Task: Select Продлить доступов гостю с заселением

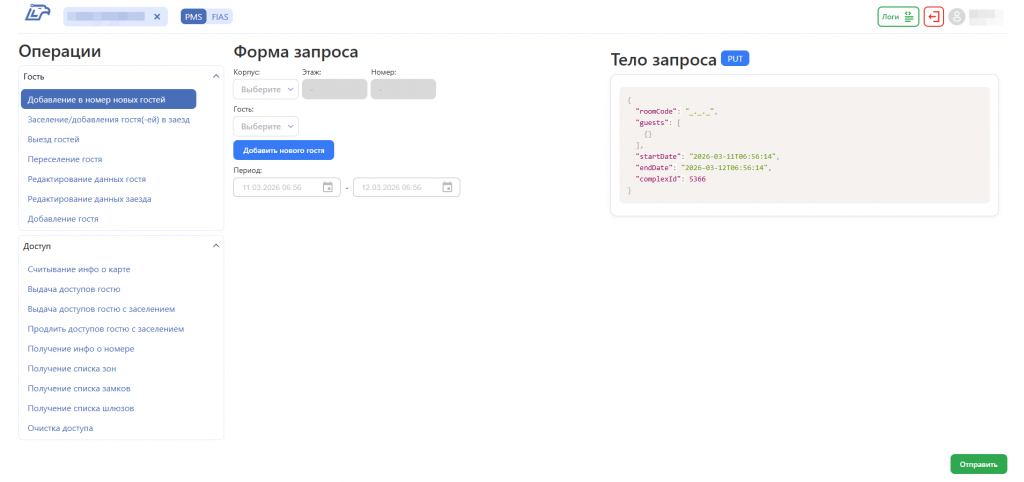Action: (106, 329)
